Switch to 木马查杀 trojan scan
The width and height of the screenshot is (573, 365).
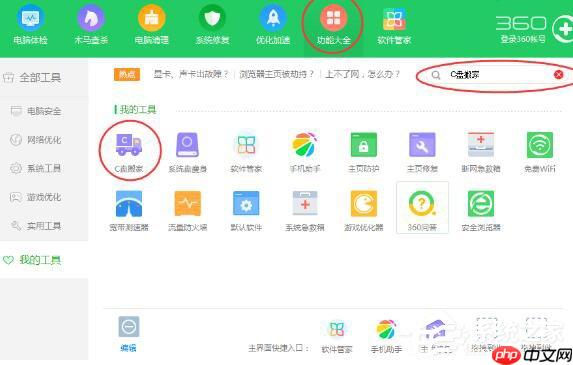(x=91, y=26)
